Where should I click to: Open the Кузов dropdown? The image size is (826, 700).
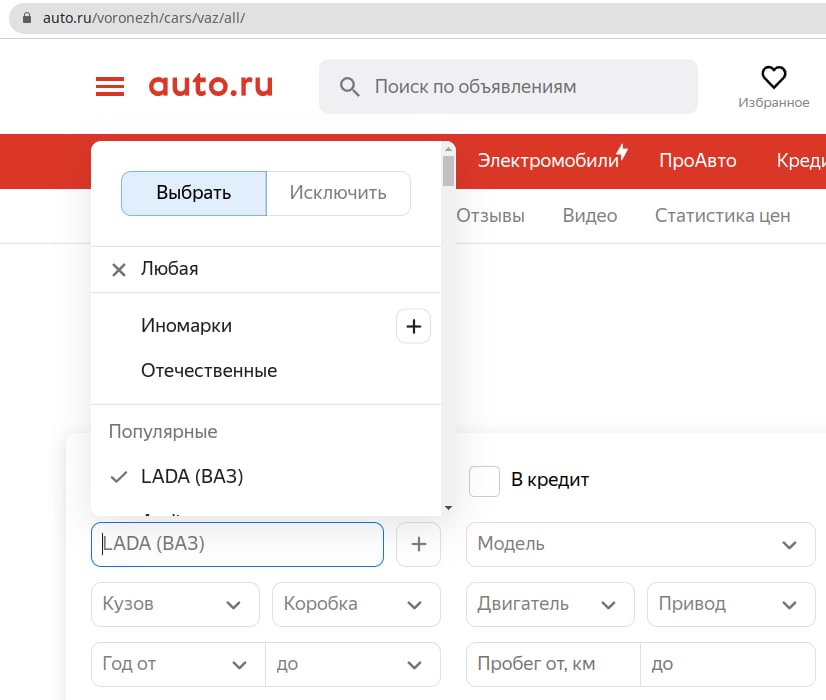click(175, 604)
